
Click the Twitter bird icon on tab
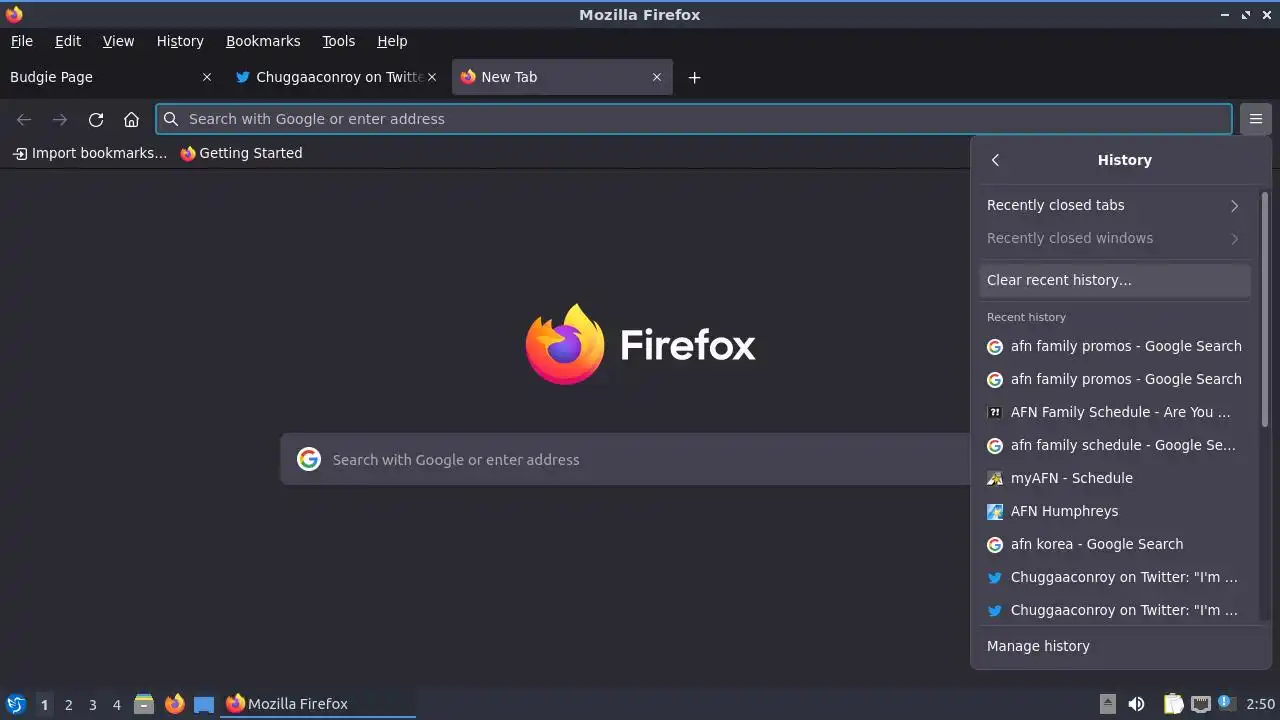coord(242,77)
